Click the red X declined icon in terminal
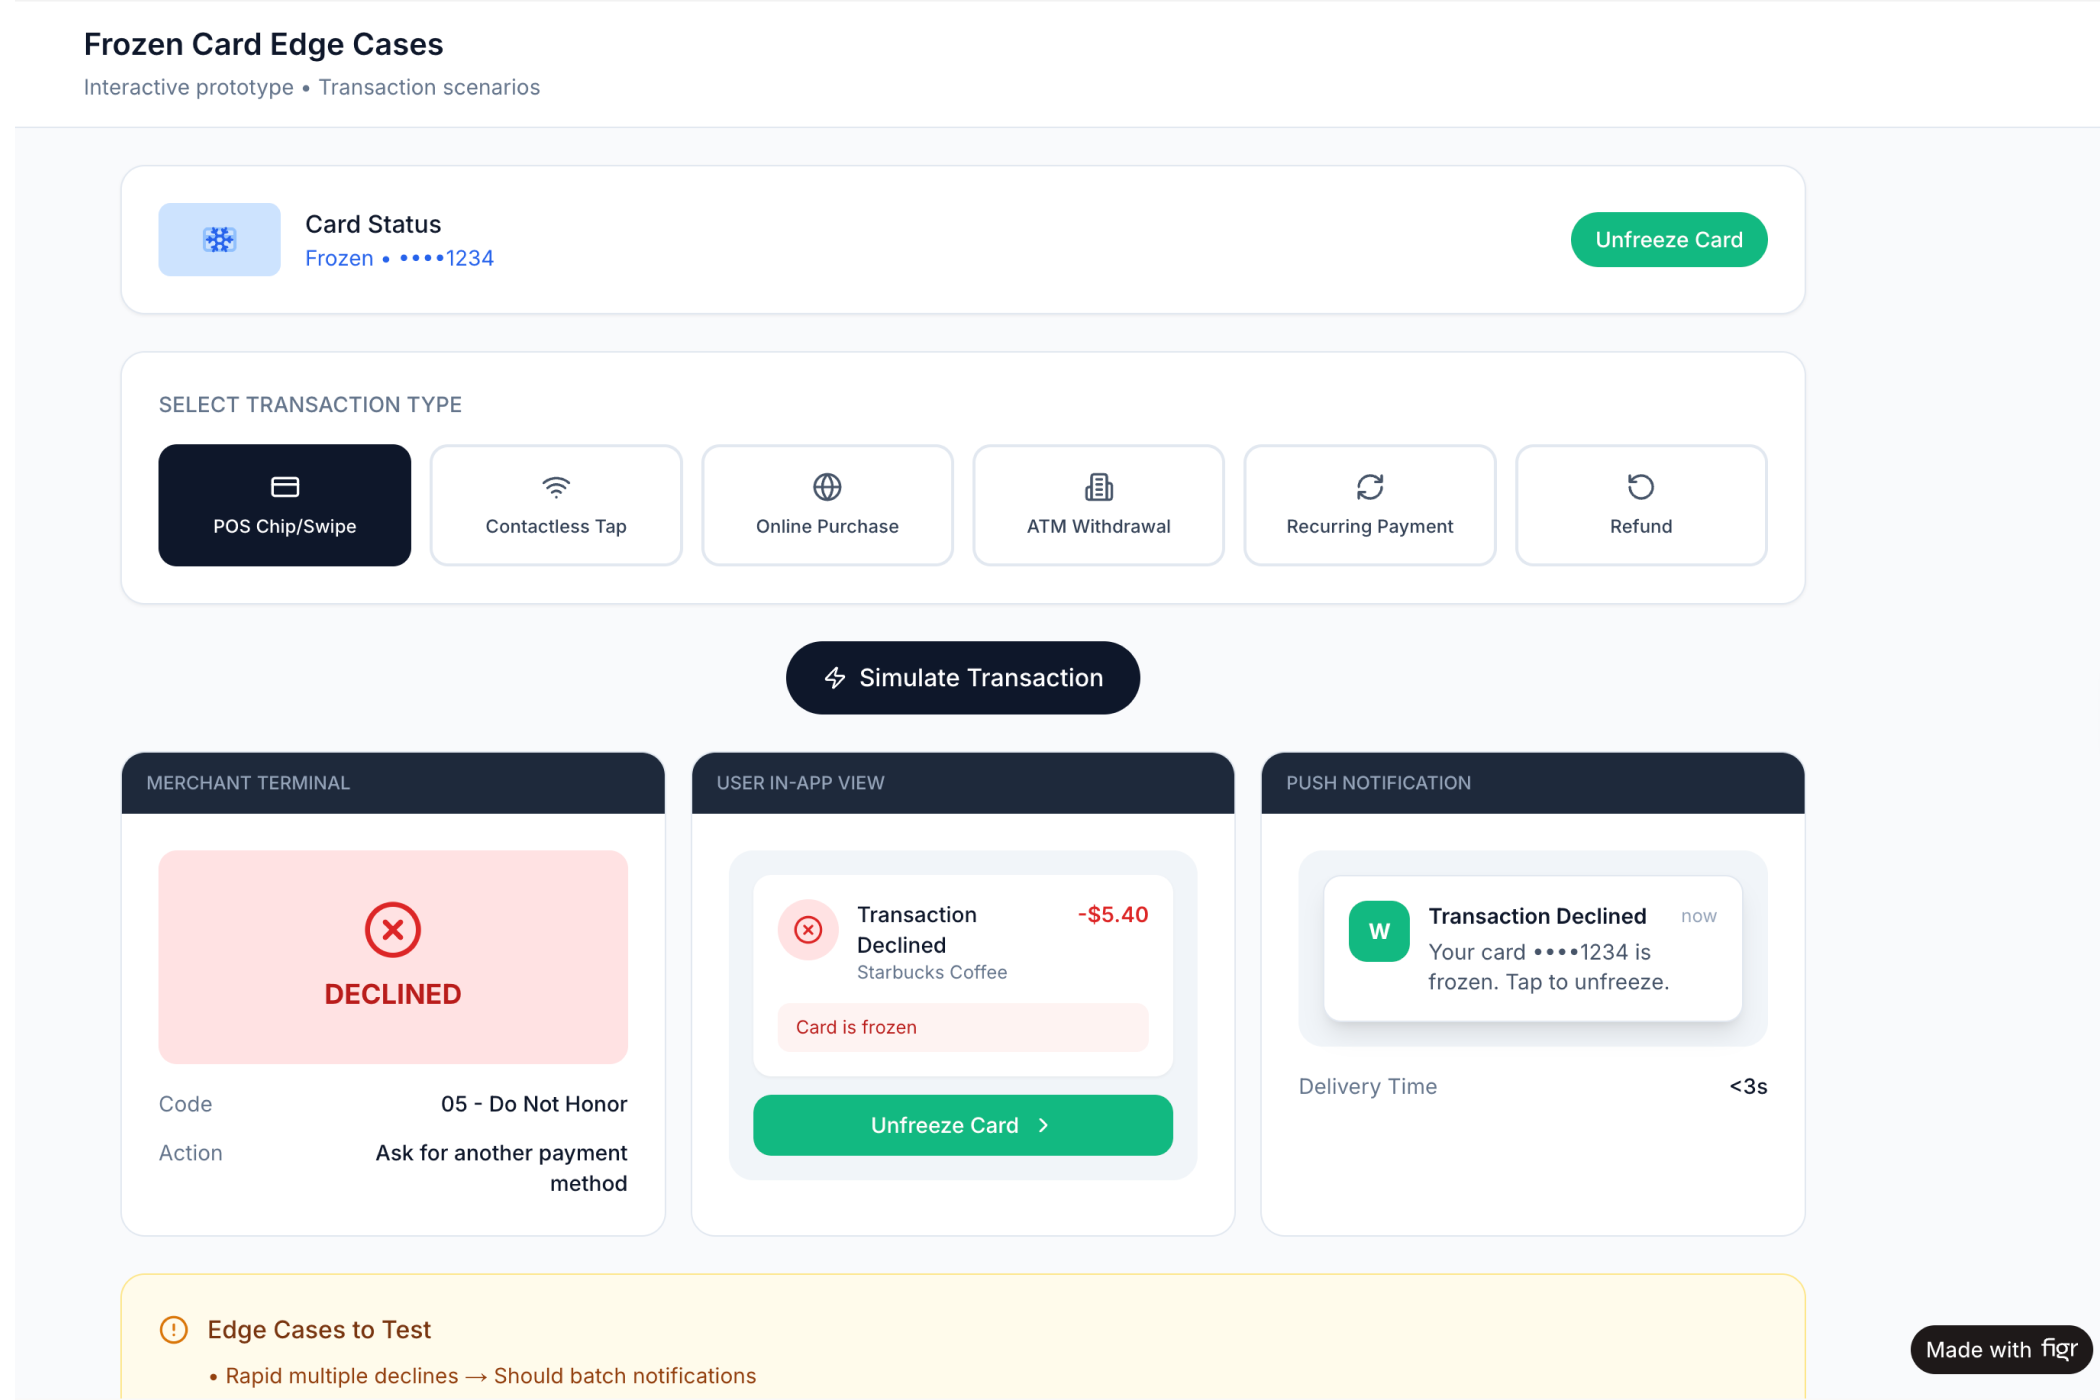This screenshot has height=1400, width=2100. [392, 930]
